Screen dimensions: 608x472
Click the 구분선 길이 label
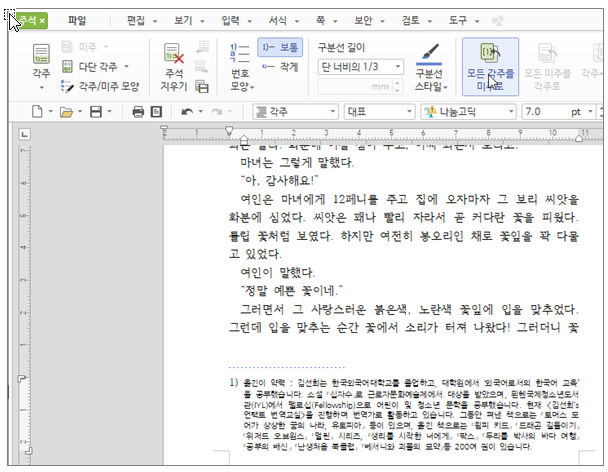click(341, 47)
